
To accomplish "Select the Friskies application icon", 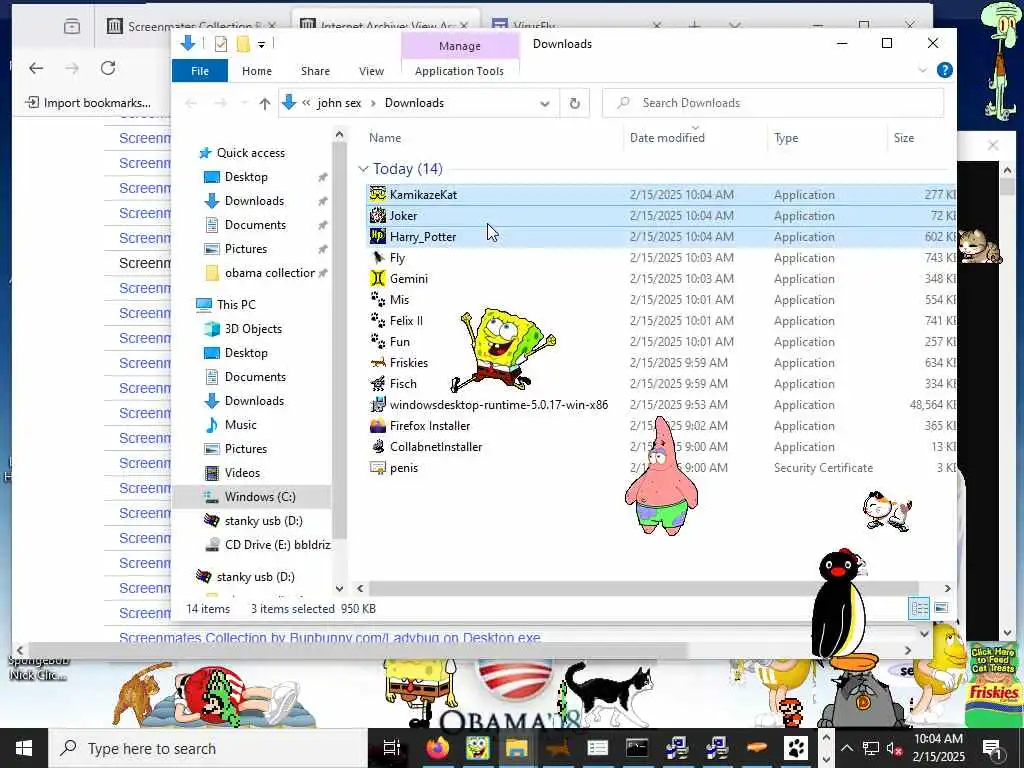I will tap(377, 362).
